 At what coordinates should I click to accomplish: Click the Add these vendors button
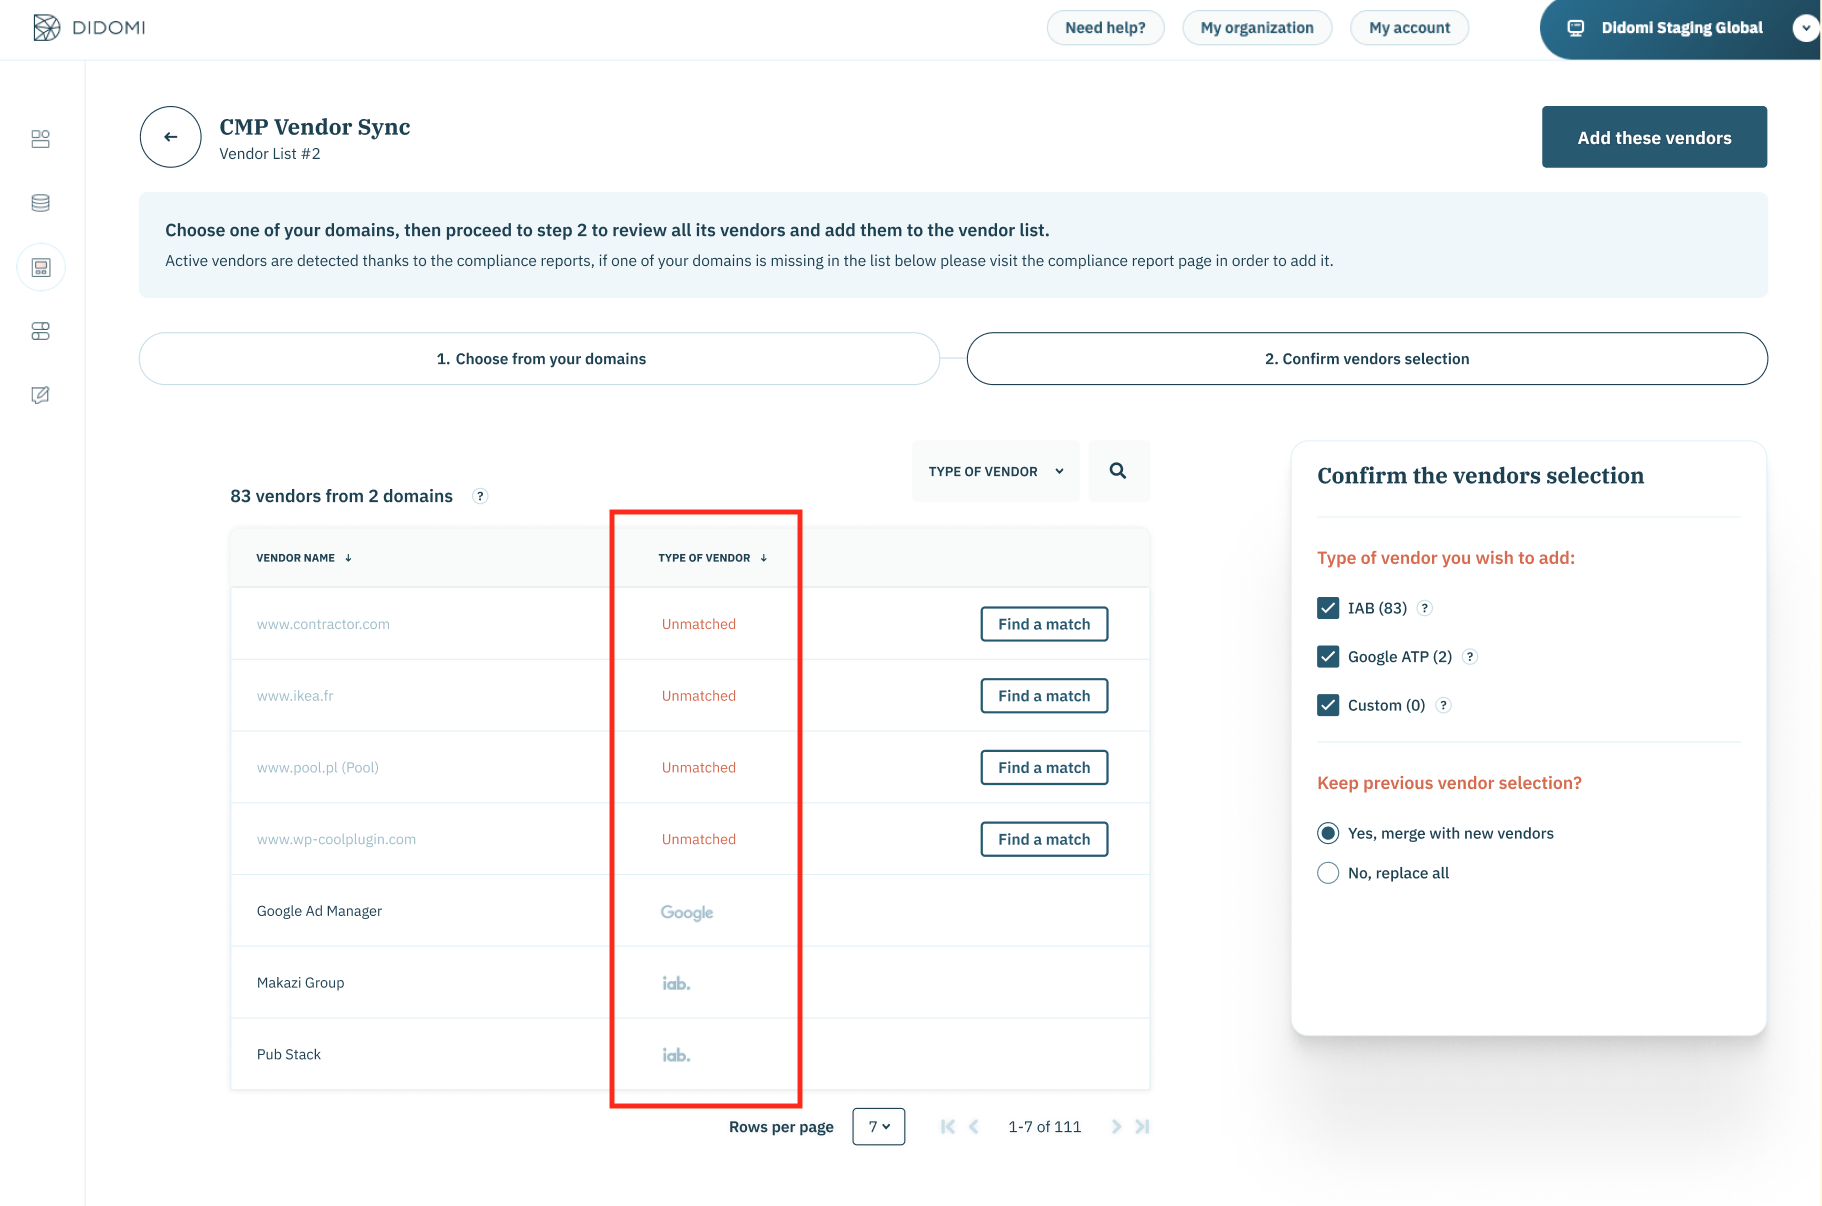[x=1654, y=136]
